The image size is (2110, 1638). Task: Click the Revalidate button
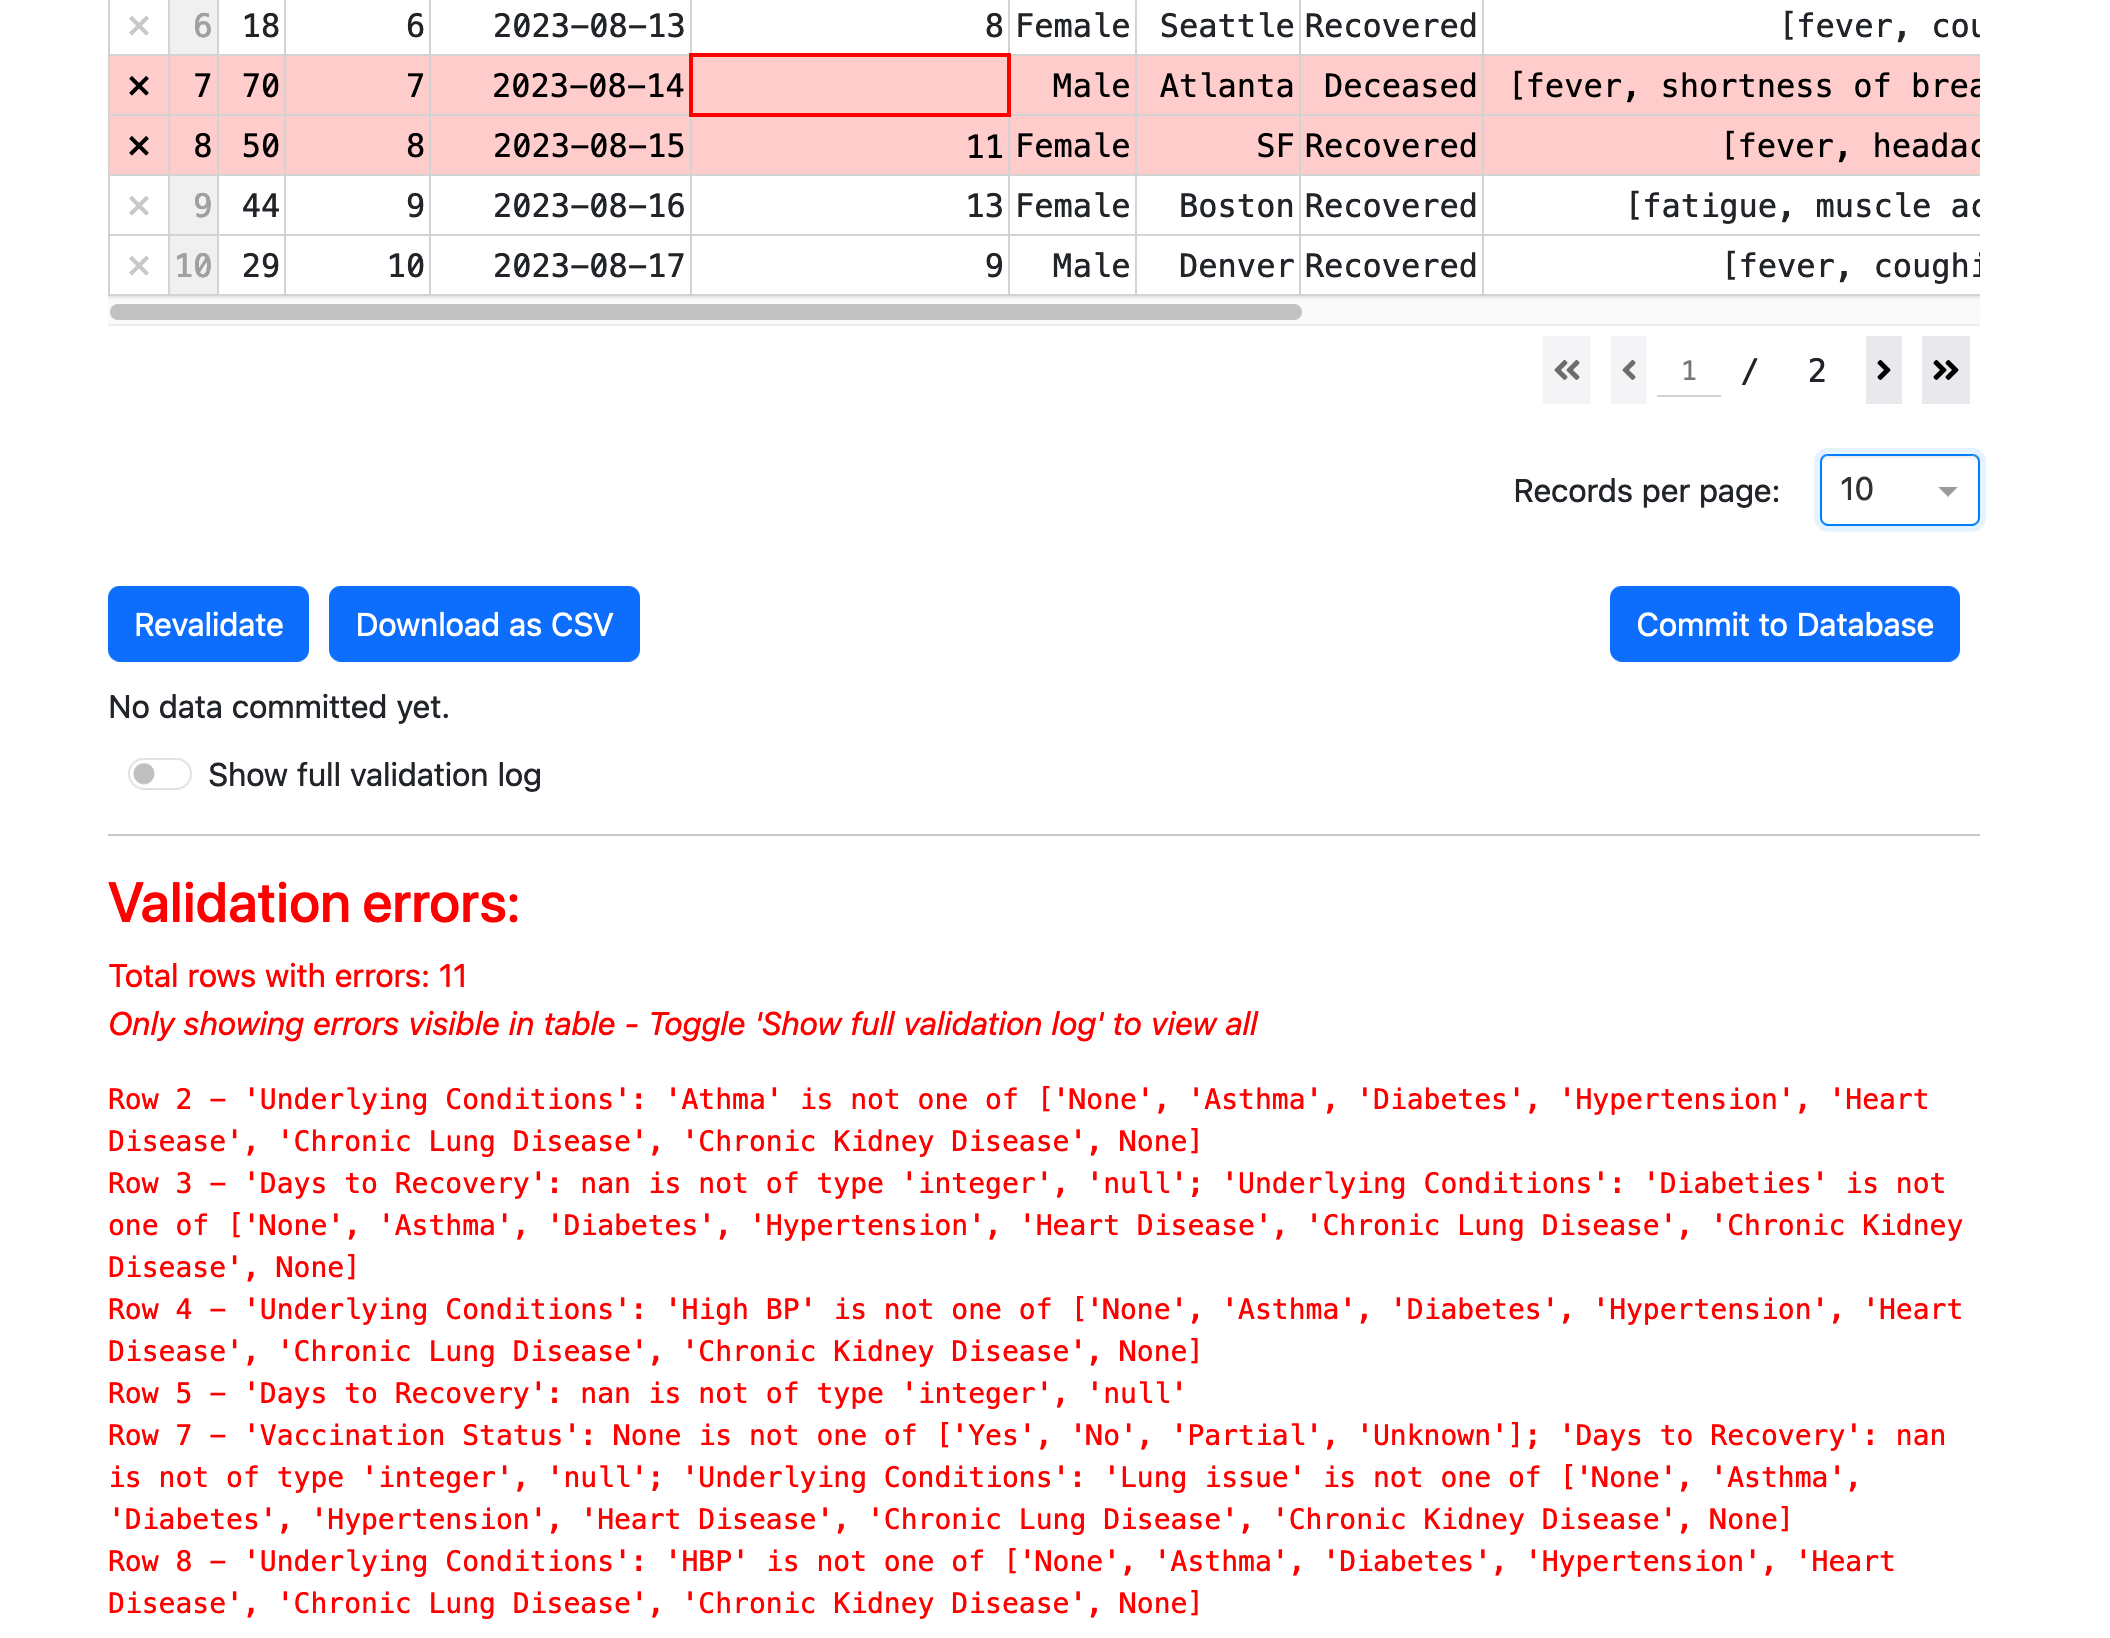(208, 624)
